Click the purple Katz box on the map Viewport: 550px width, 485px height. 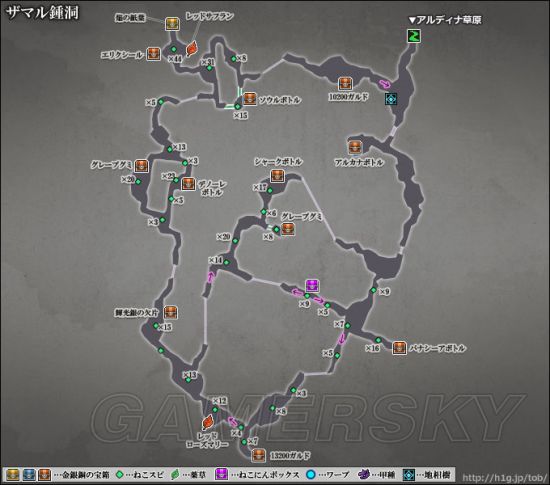[312, 286]
